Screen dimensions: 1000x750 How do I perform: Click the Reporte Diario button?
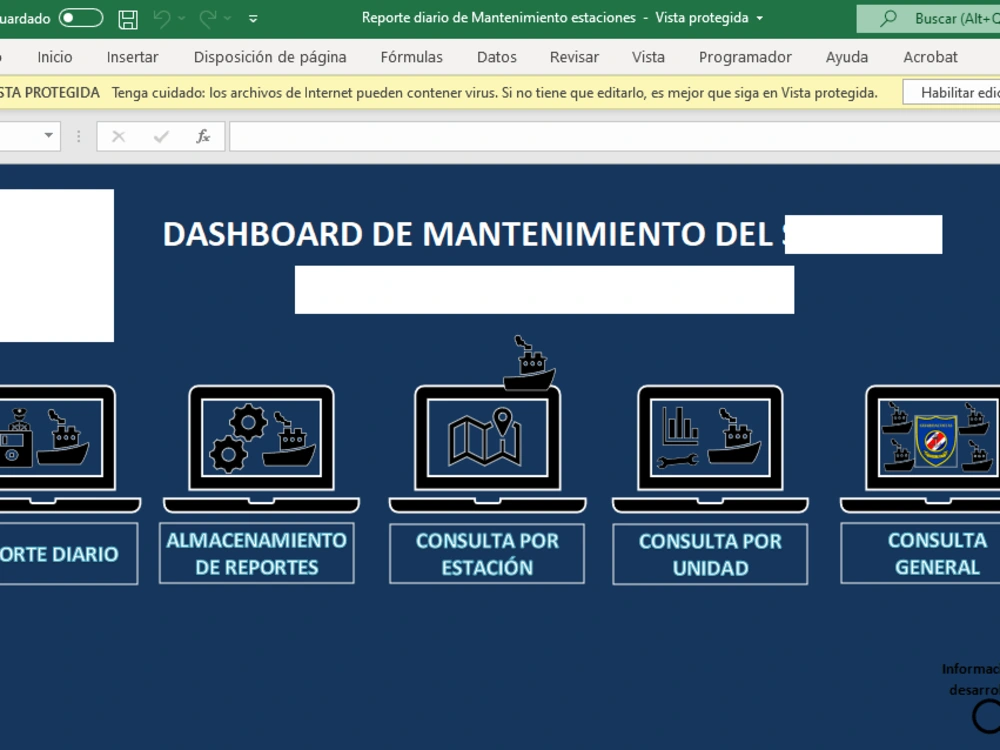pyautogui.click(x=68, y=554)
